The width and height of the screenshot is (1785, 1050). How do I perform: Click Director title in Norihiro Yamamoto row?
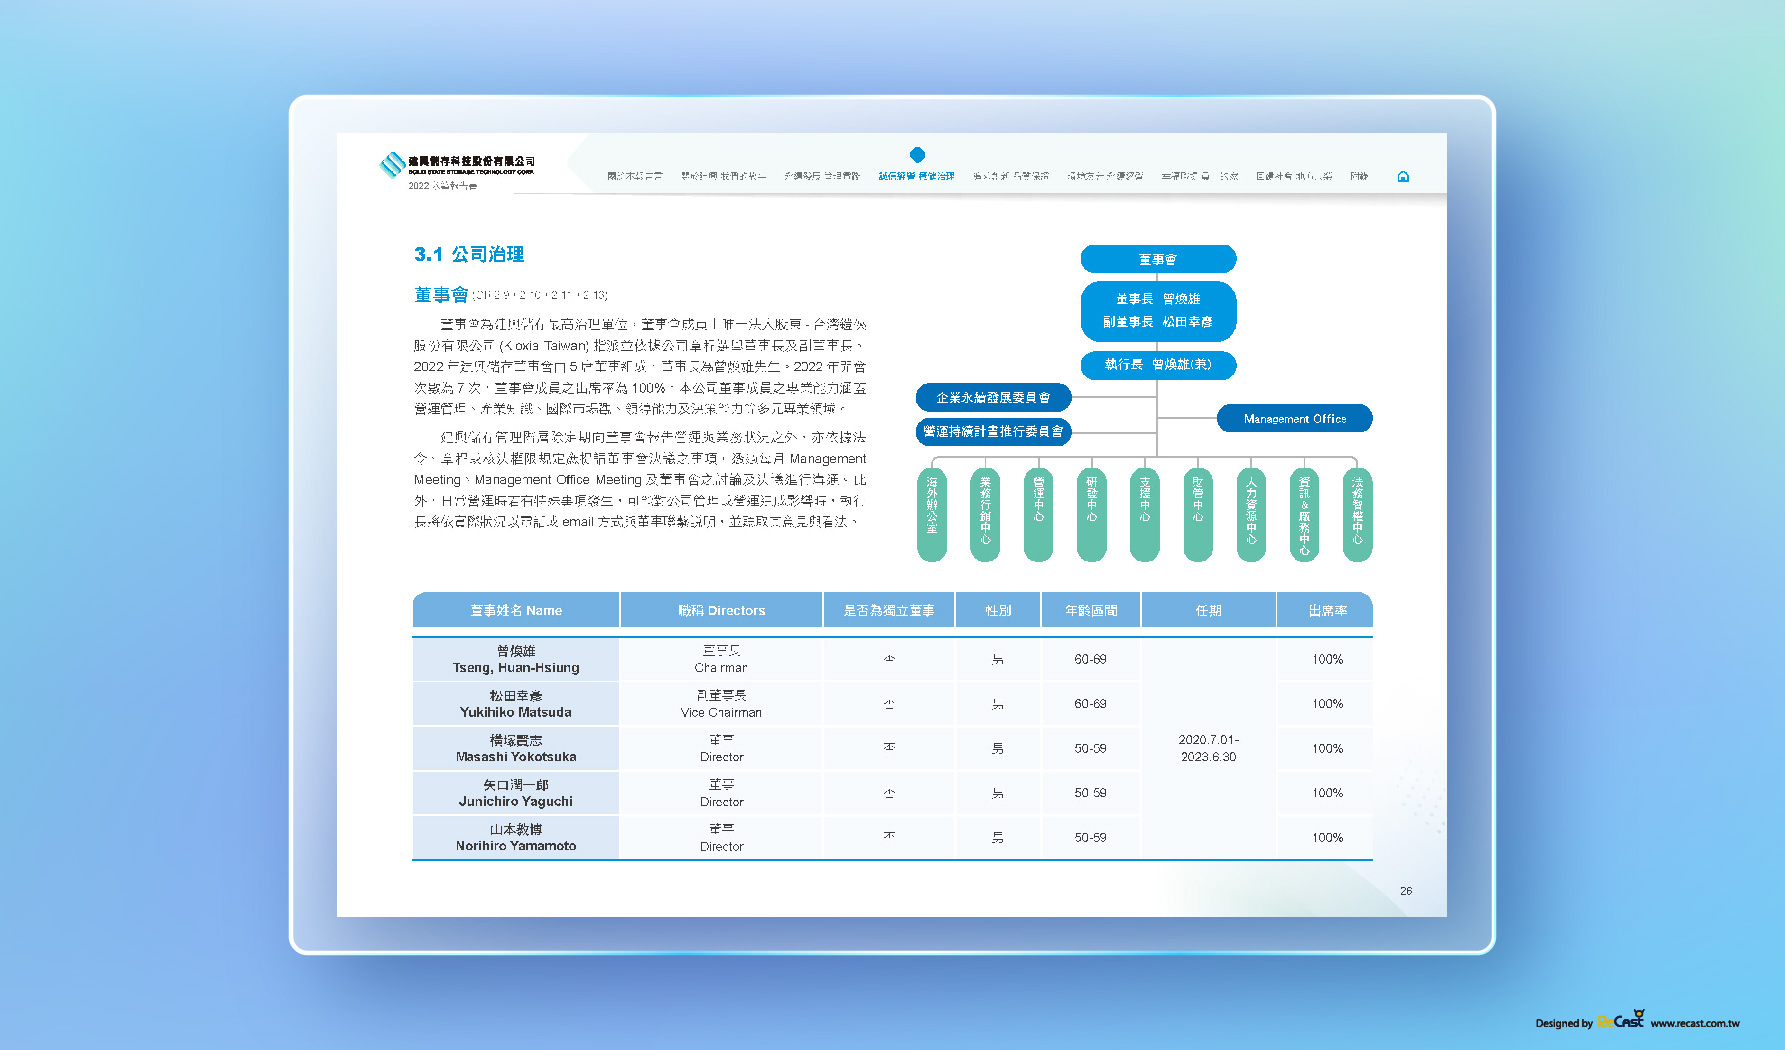[x=721, y=837]
